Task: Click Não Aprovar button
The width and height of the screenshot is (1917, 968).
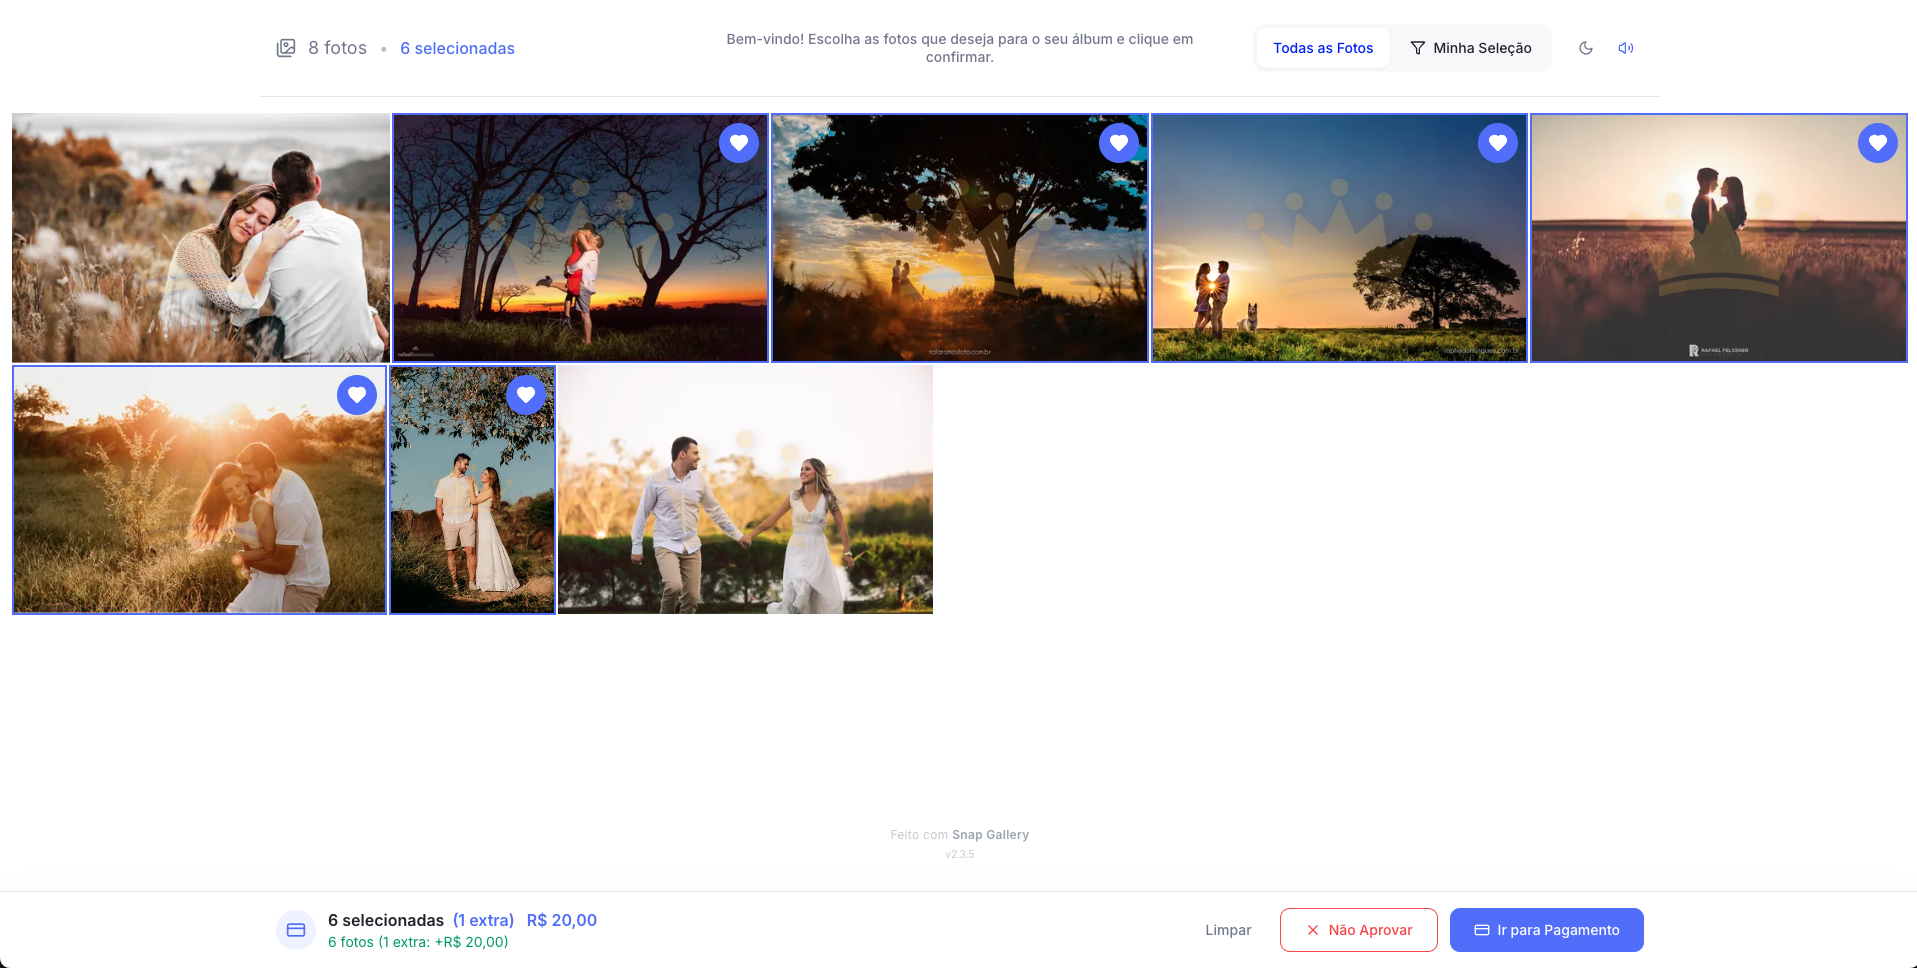Action: [1359, 930]
